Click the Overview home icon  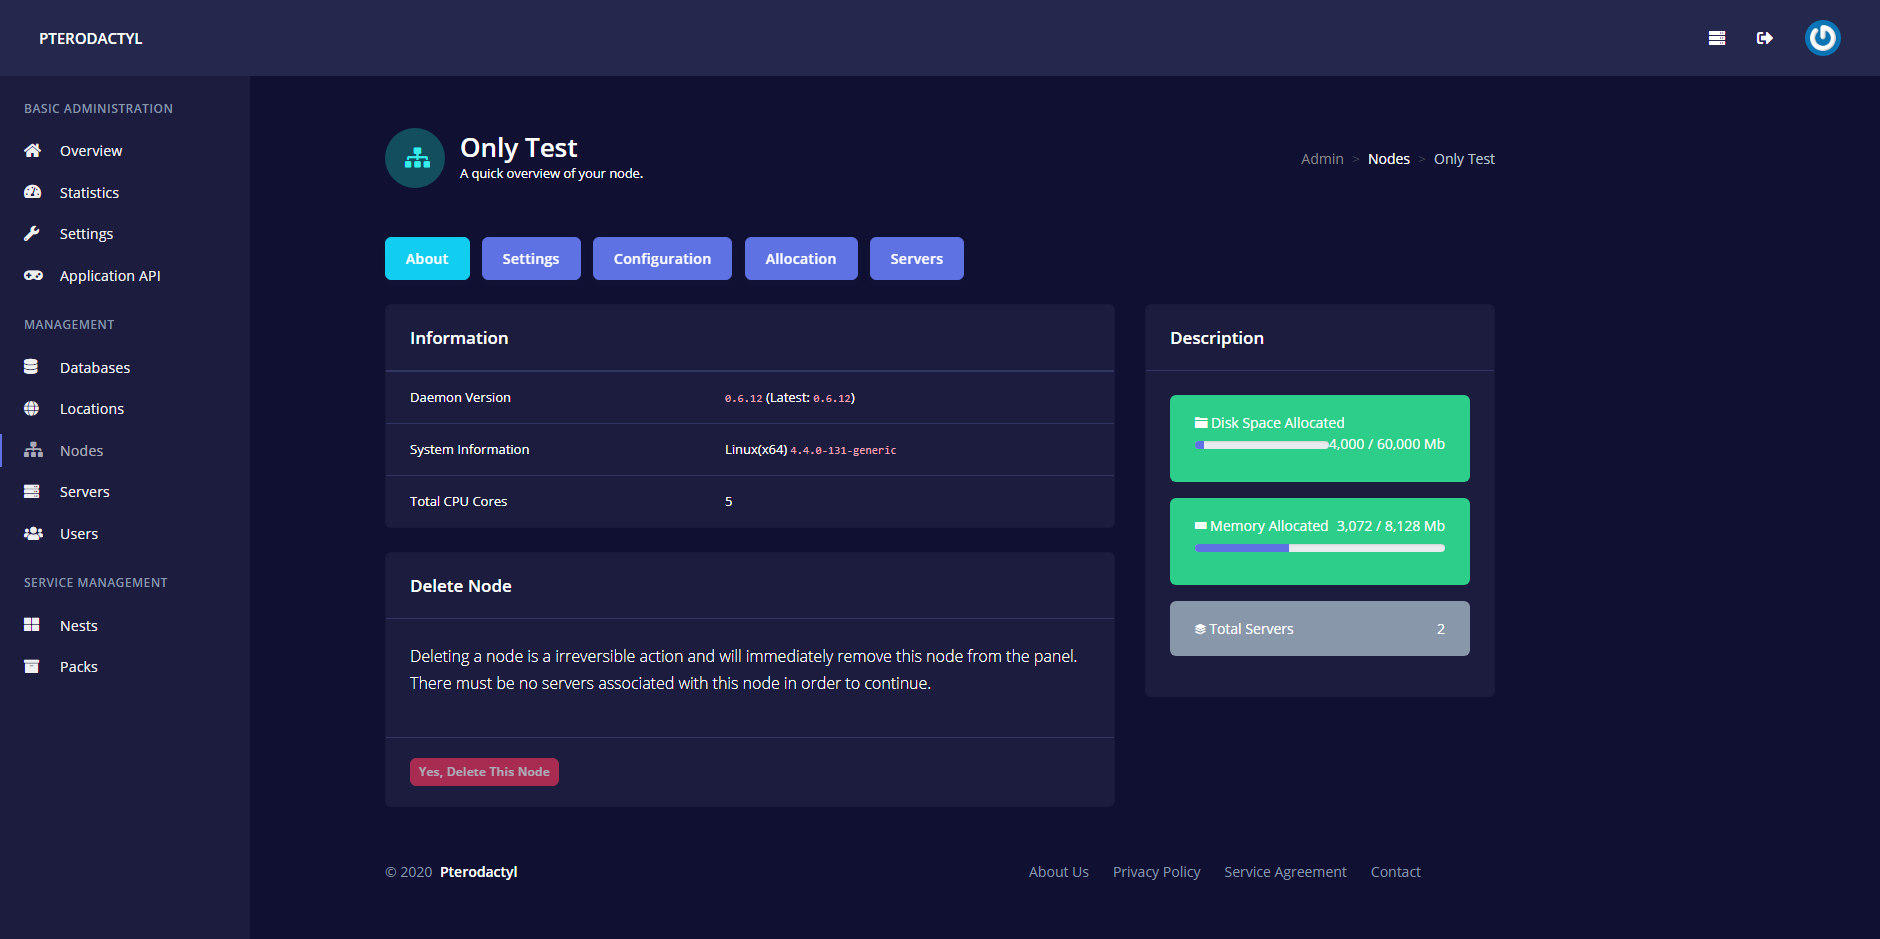(32, 150)
